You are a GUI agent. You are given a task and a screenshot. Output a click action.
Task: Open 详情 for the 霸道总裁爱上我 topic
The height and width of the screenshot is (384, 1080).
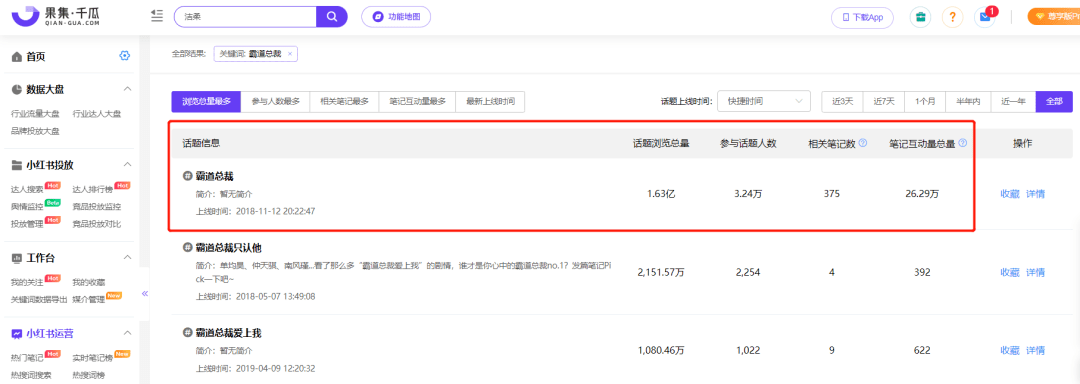pos(1035,350)
